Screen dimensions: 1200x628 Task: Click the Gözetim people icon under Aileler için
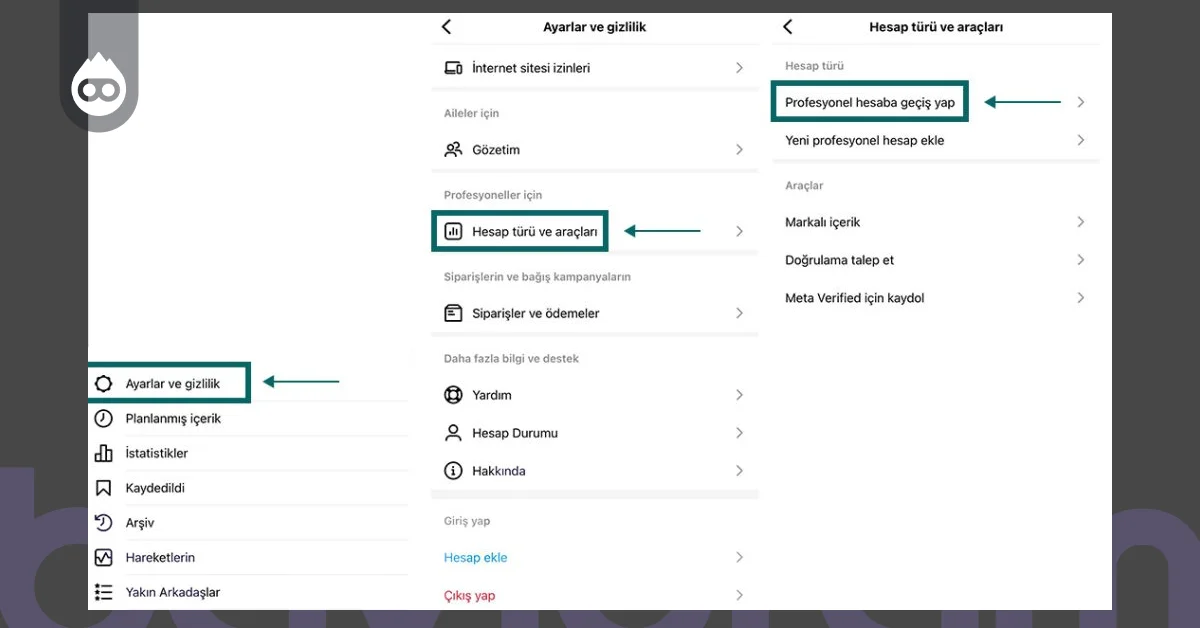tap(454, 149)
